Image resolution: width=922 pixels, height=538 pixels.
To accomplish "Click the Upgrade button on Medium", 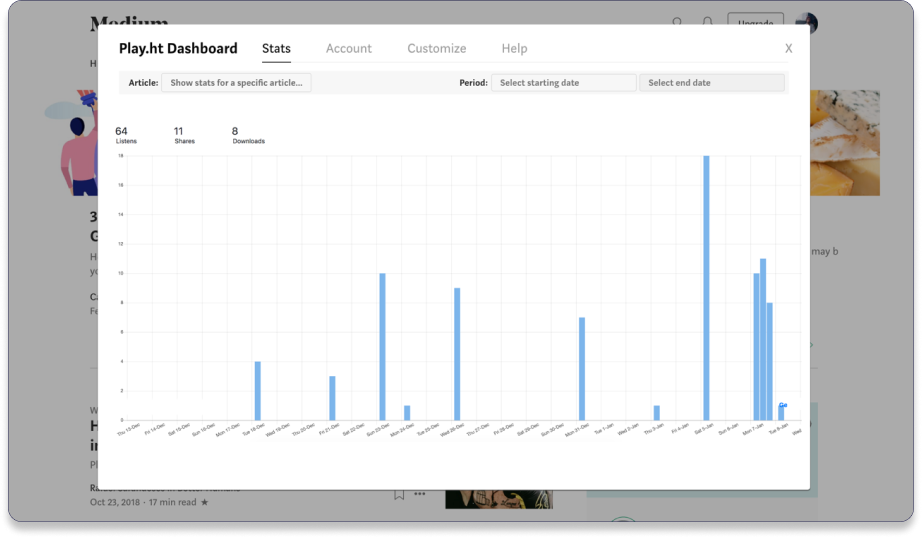I will coord(755,19).
